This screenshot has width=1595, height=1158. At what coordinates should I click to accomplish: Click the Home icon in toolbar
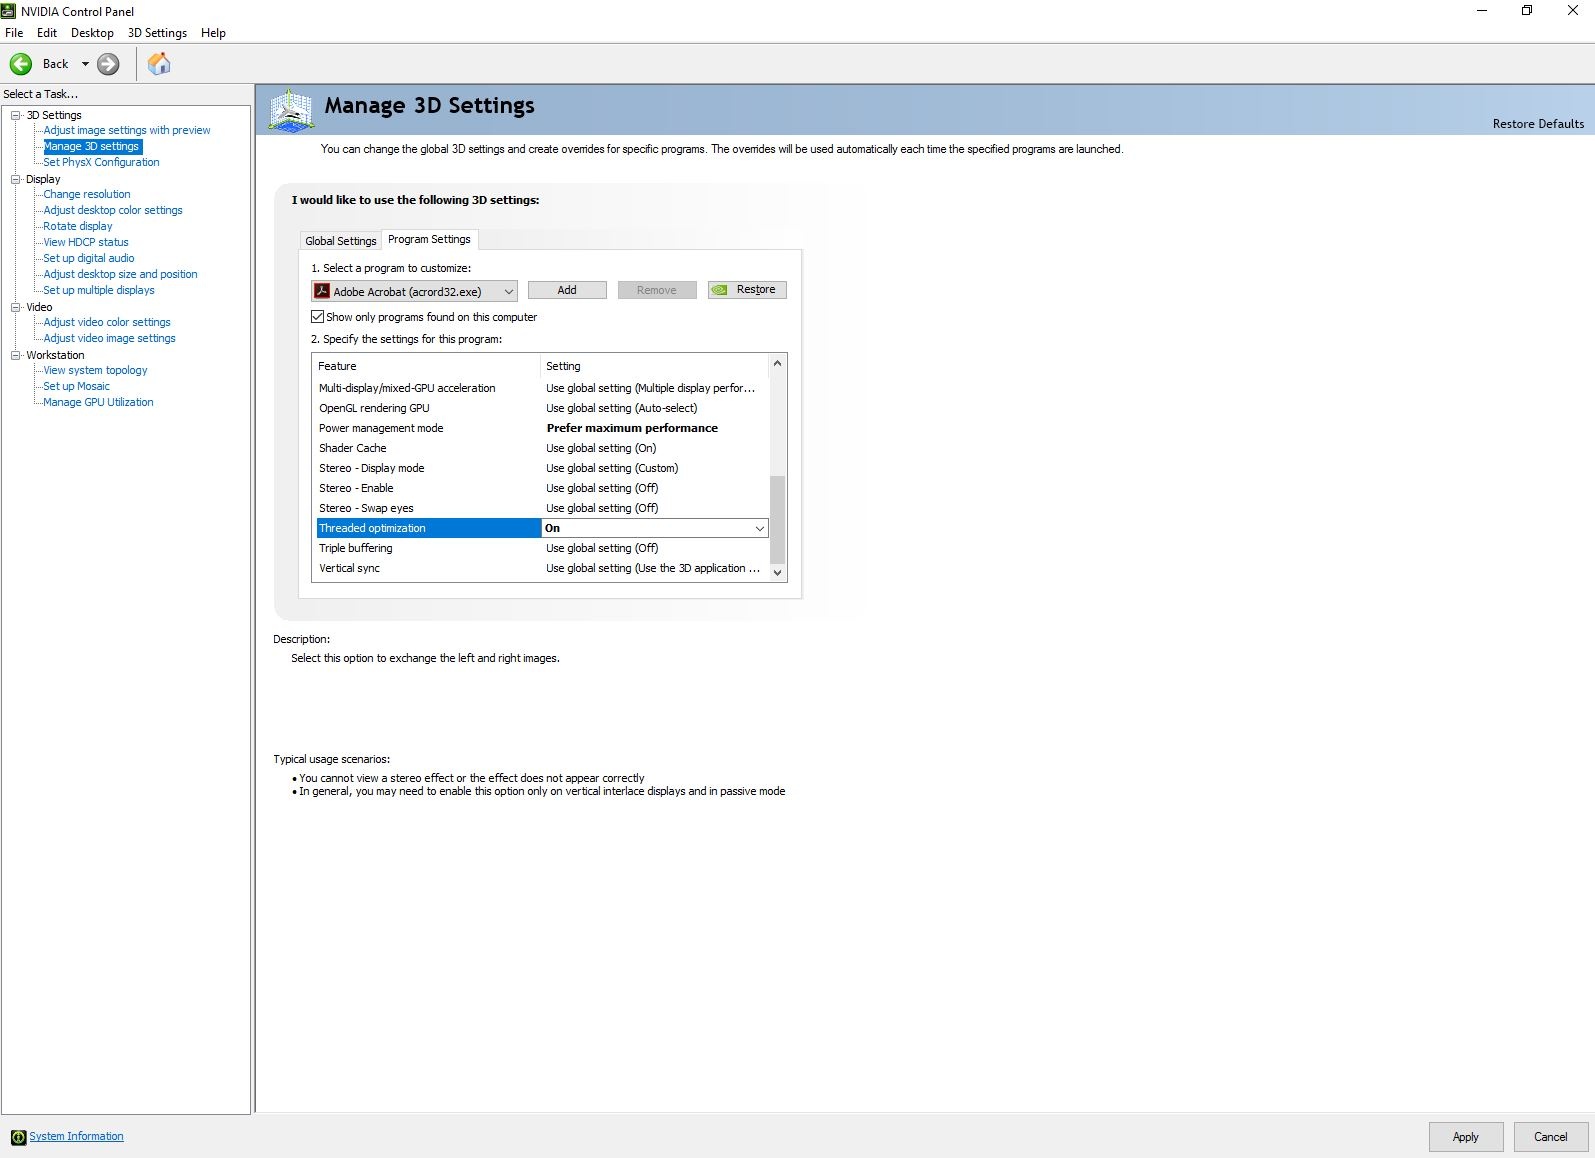pos(159,64)
